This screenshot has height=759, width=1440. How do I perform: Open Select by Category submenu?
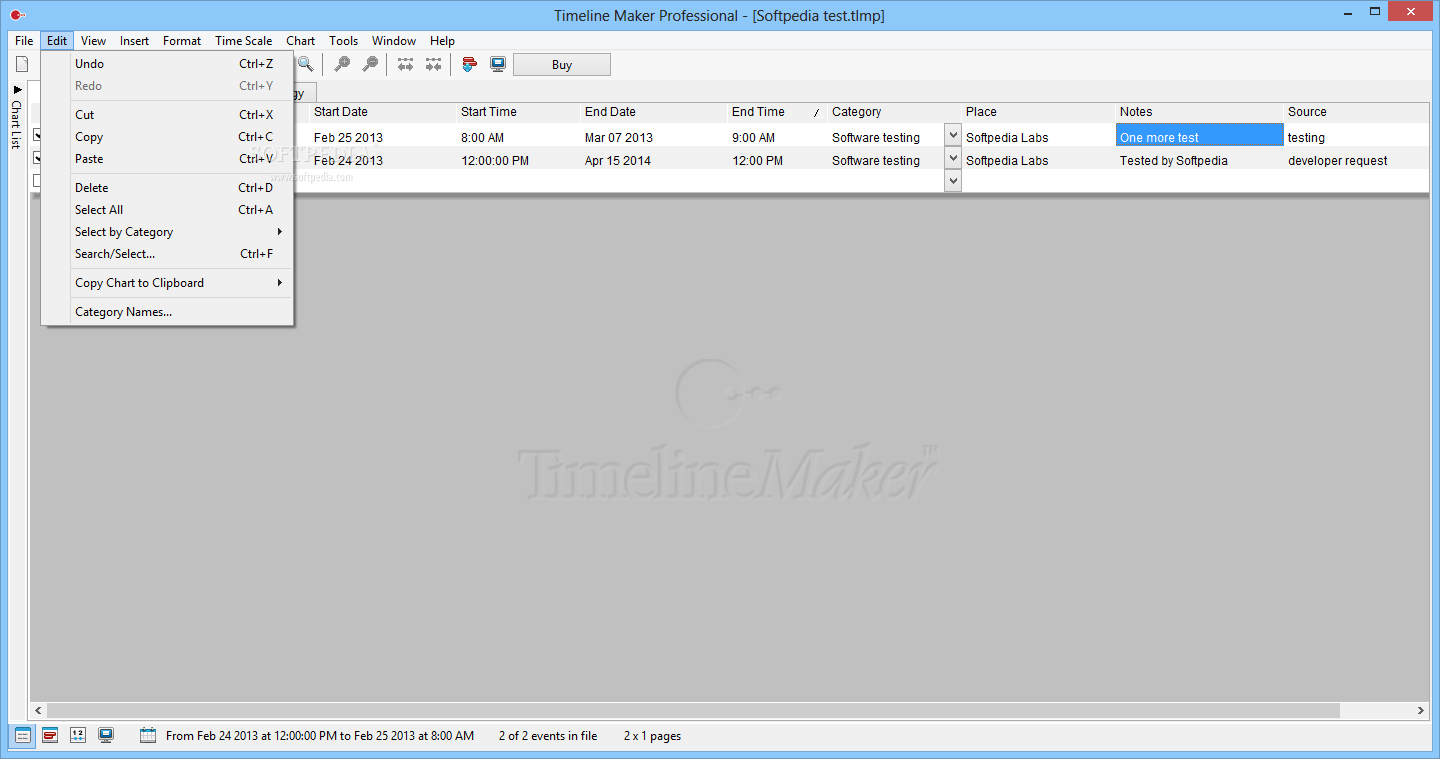[x=167, y=232]
